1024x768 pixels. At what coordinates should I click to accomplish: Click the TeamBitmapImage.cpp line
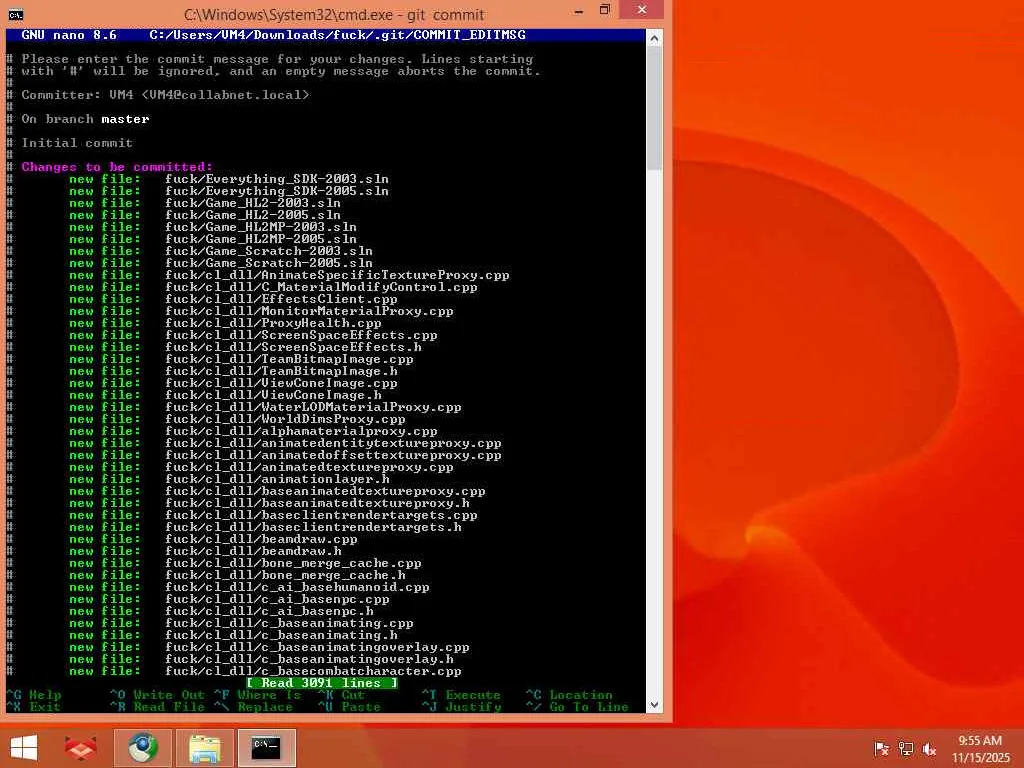click(x=289, y=359)
